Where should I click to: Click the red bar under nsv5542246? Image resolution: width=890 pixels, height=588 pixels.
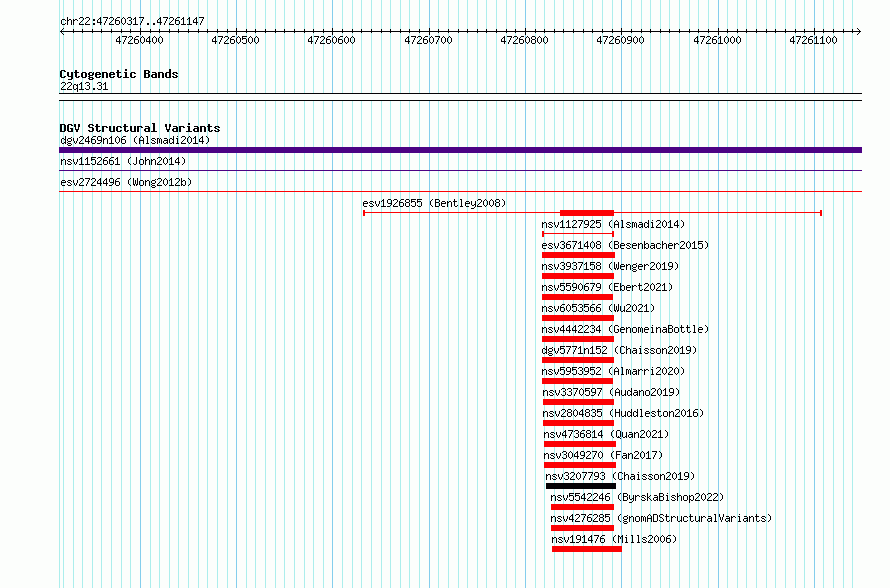[582, 507]
